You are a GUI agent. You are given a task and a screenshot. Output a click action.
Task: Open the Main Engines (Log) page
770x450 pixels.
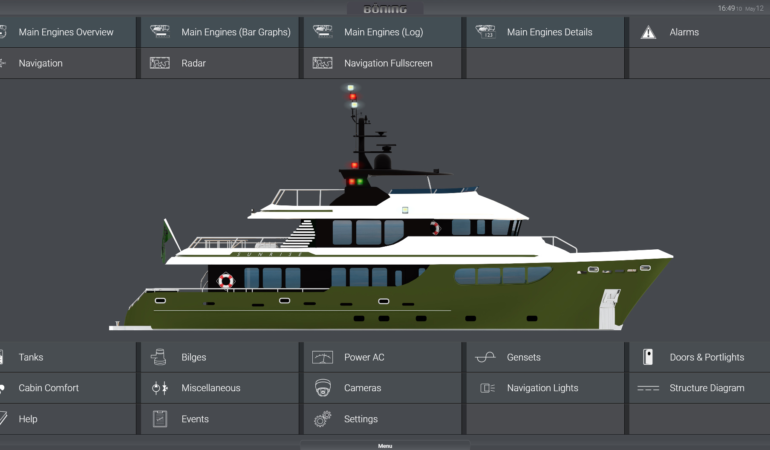[383, 32]
